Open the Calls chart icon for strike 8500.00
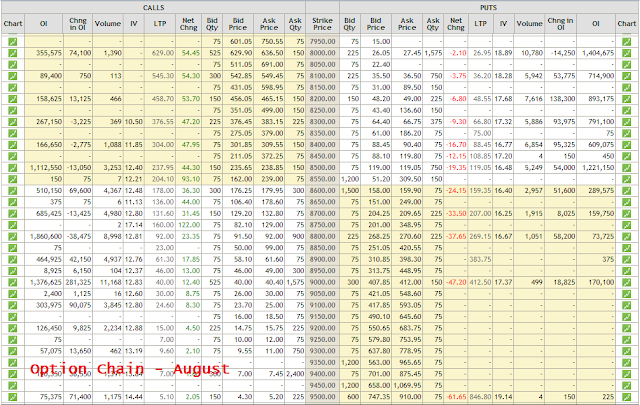 13,168
